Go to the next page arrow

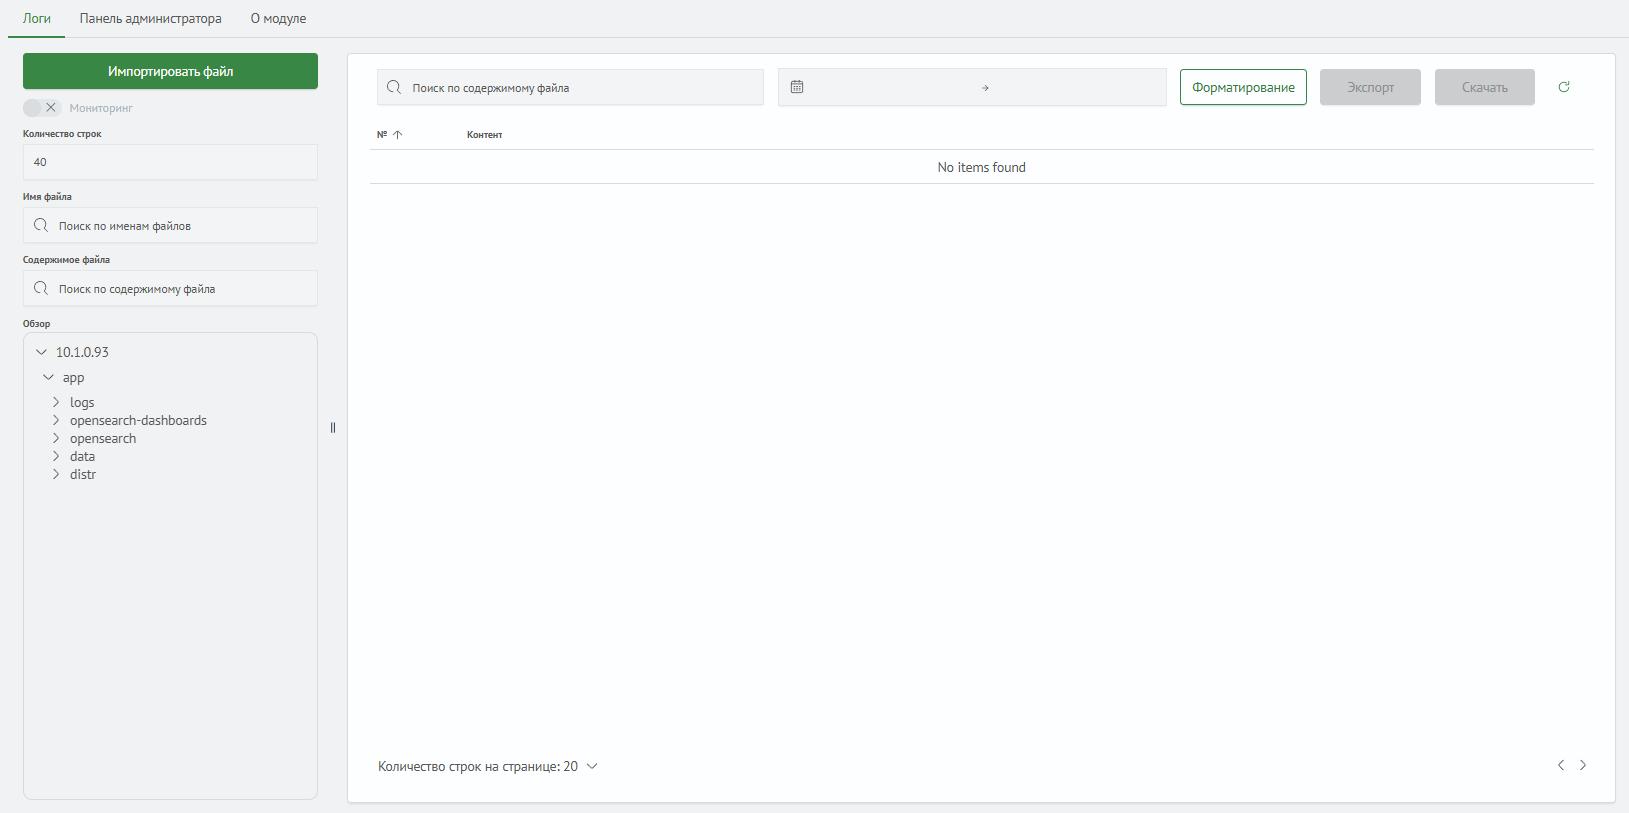point(1583,765)
